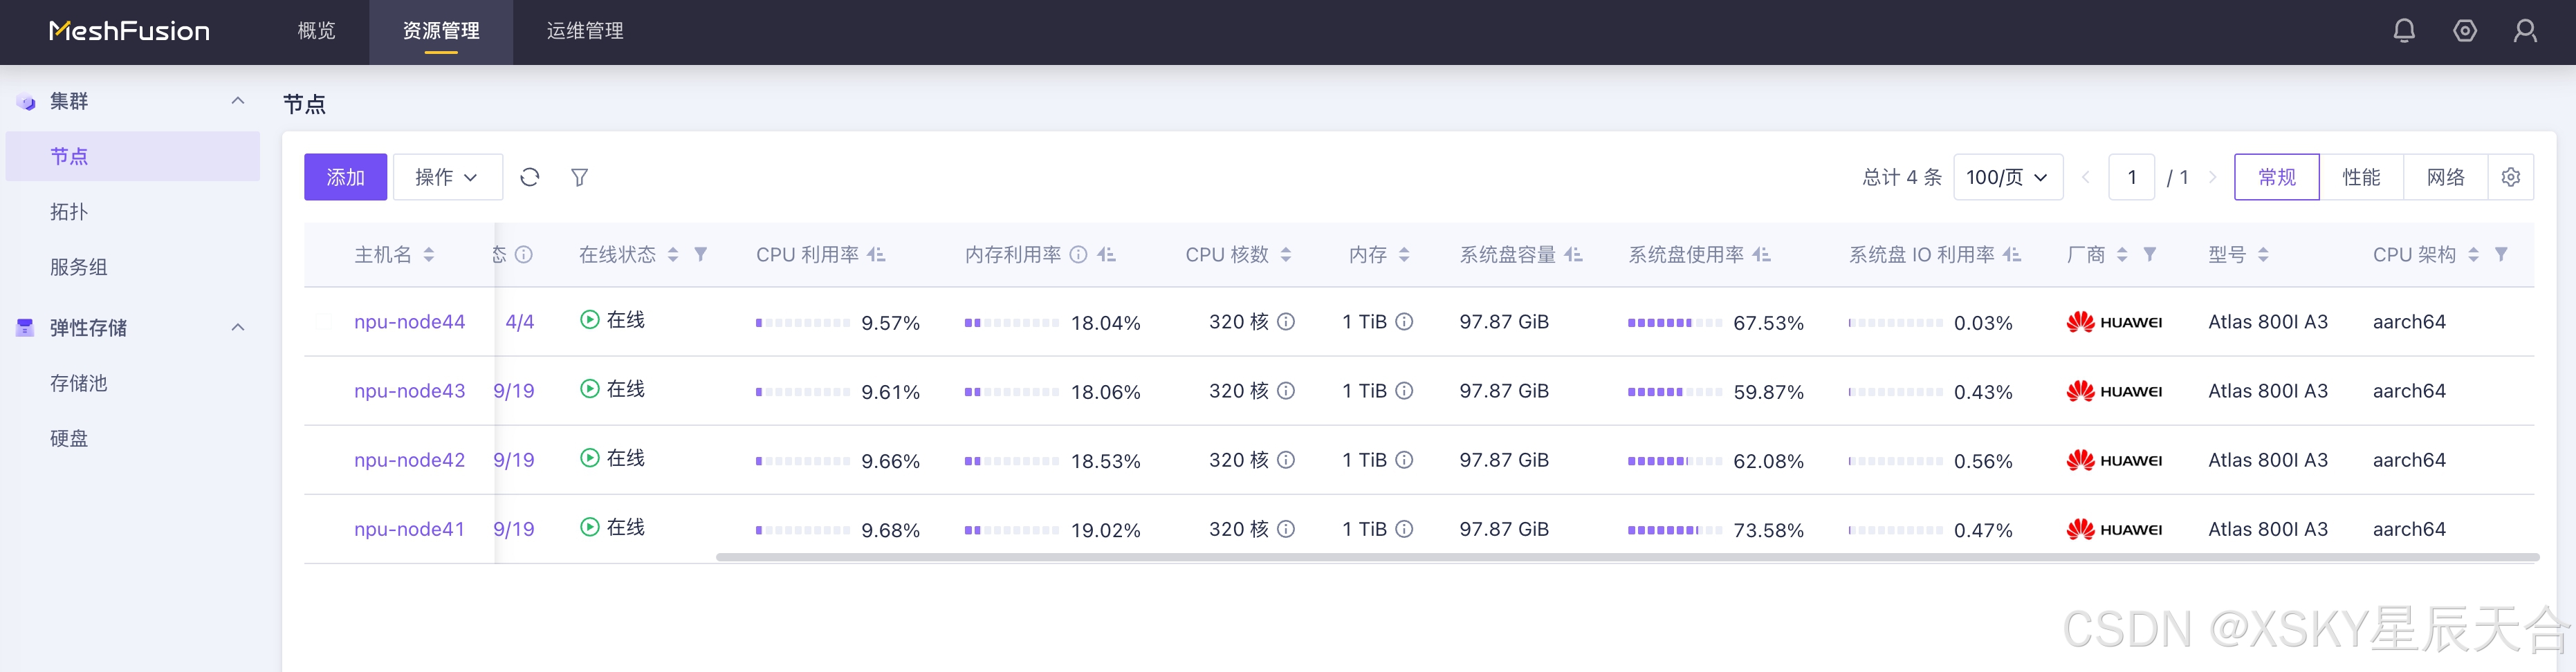This screenshot has width=2576, height=672.
Task: Open the hexagon settings icon in header
Action: [2465, 31]
